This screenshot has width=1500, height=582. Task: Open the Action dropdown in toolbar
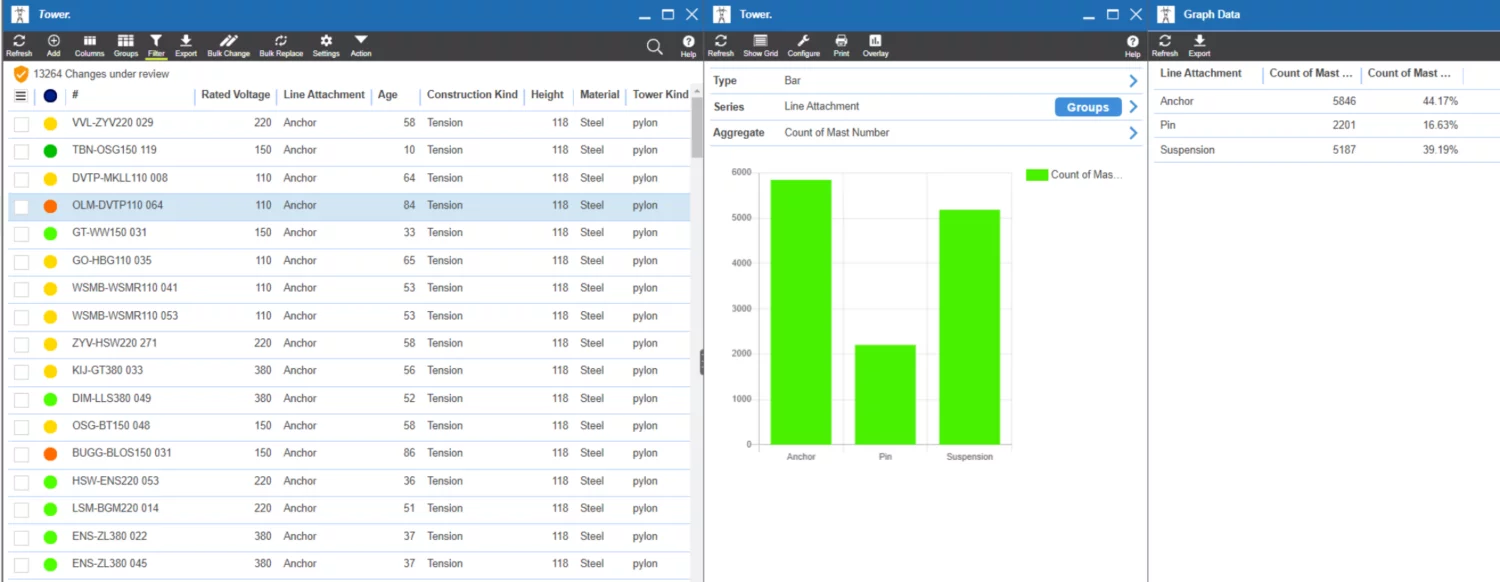point(361,45)
